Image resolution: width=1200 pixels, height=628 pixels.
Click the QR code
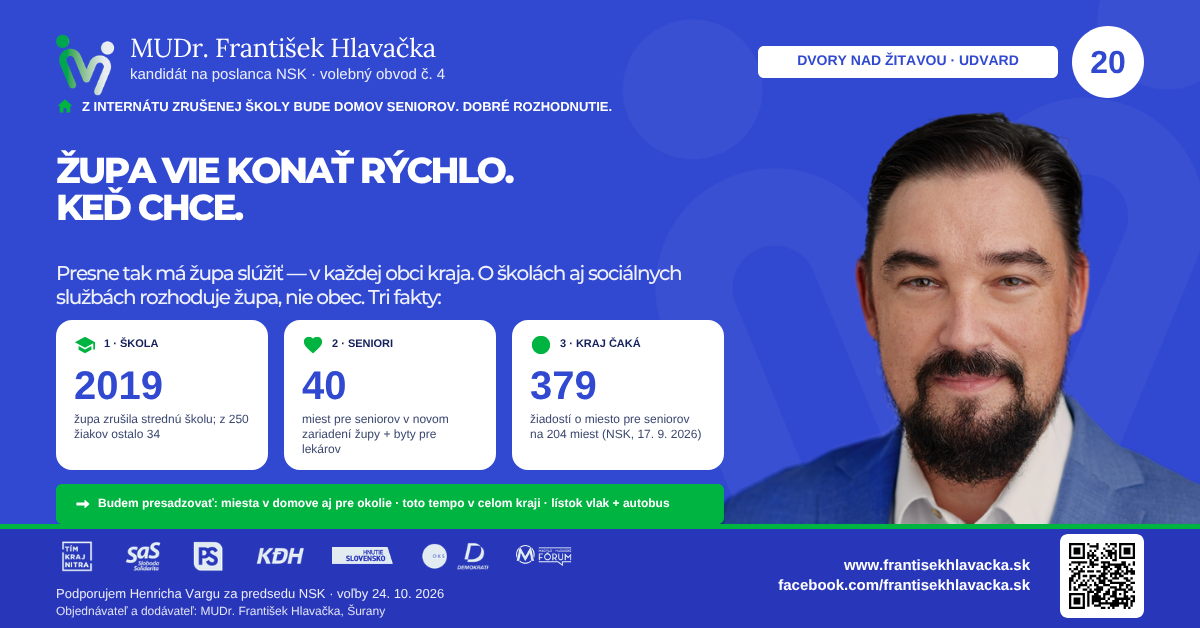coord(1102,576)
